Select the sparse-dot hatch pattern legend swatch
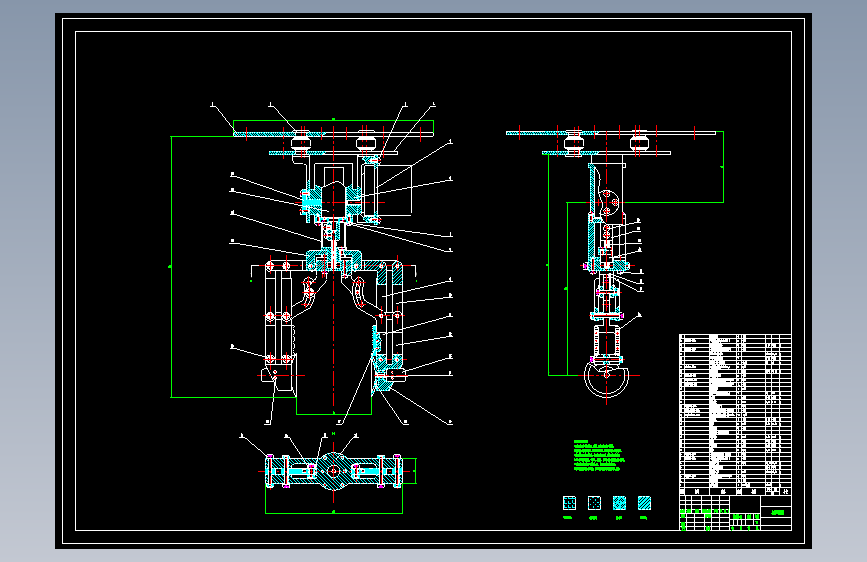 [x=594, y=503]
